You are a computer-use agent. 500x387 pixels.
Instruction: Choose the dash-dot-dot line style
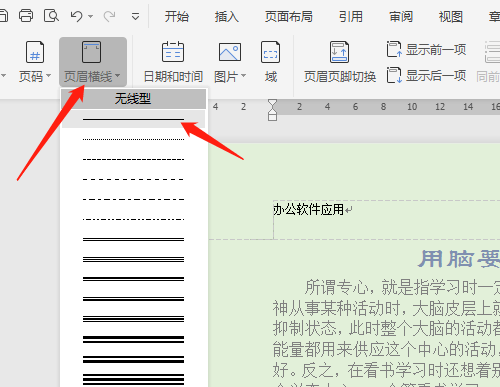133,219
